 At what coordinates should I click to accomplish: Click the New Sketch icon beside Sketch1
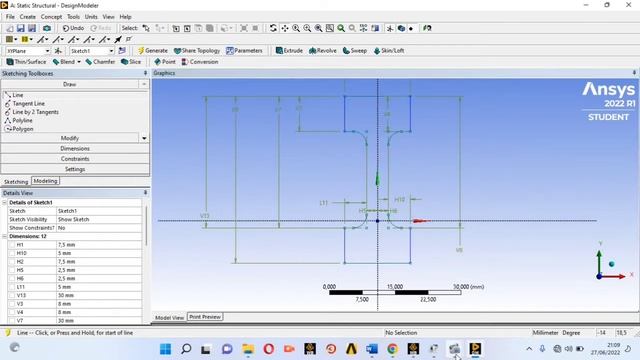tap(122, 51)
